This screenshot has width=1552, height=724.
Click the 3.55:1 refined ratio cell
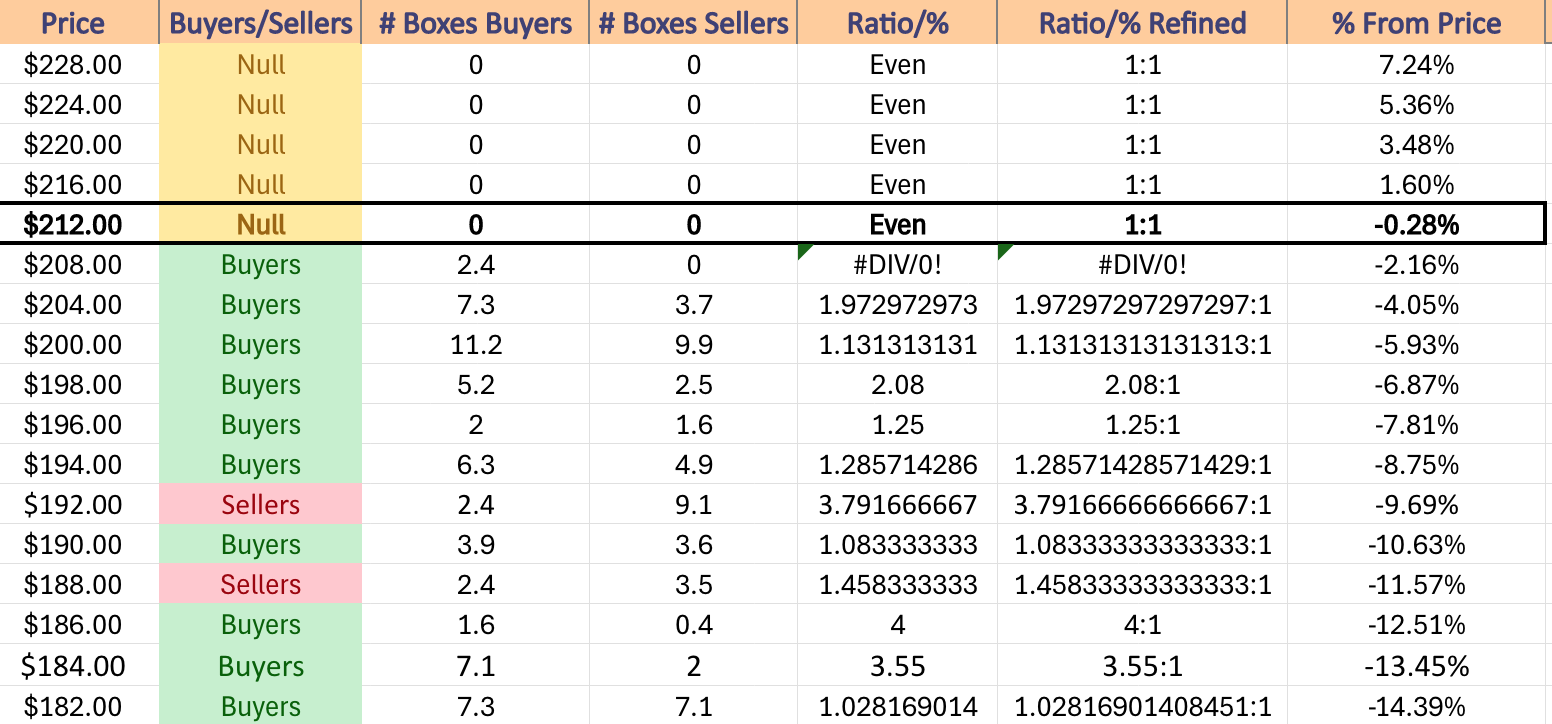tap(1142, 665)
